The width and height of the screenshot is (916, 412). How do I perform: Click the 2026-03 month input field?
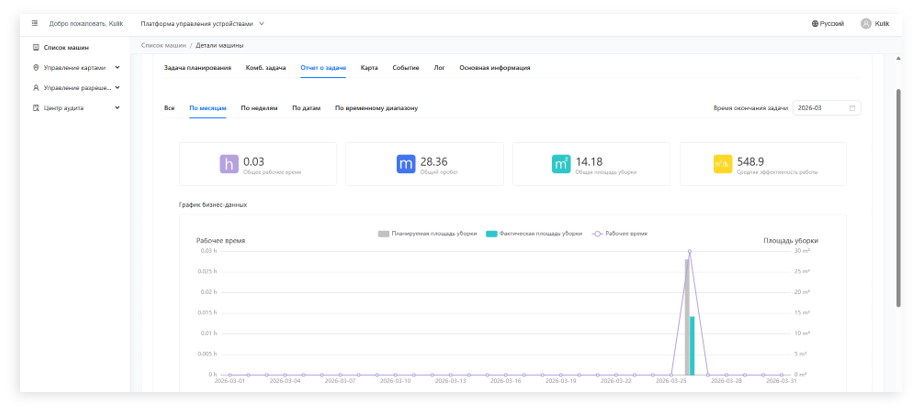tap(827, 108)
